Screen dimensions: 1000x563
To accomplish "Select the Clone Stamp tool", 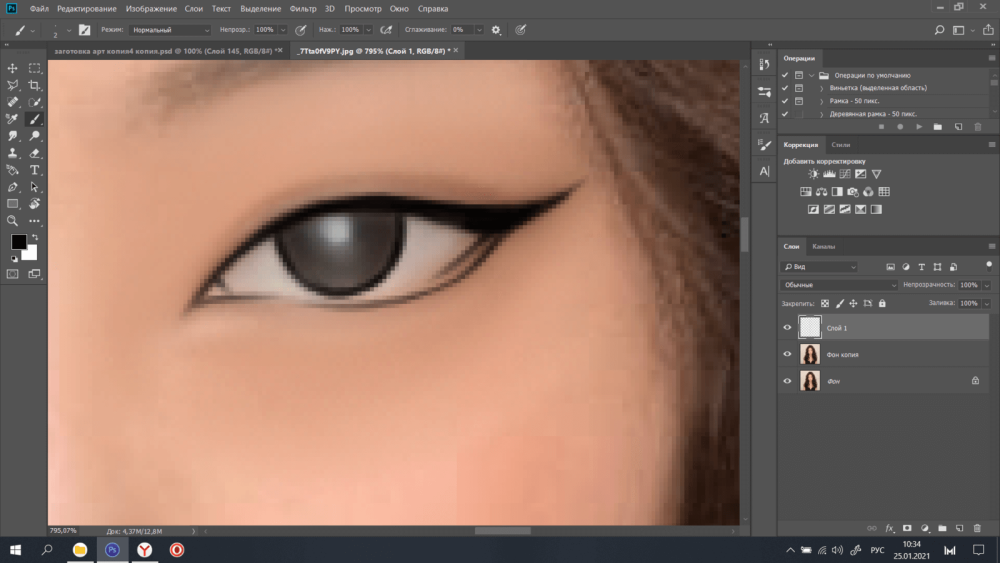I will (13, 153).
